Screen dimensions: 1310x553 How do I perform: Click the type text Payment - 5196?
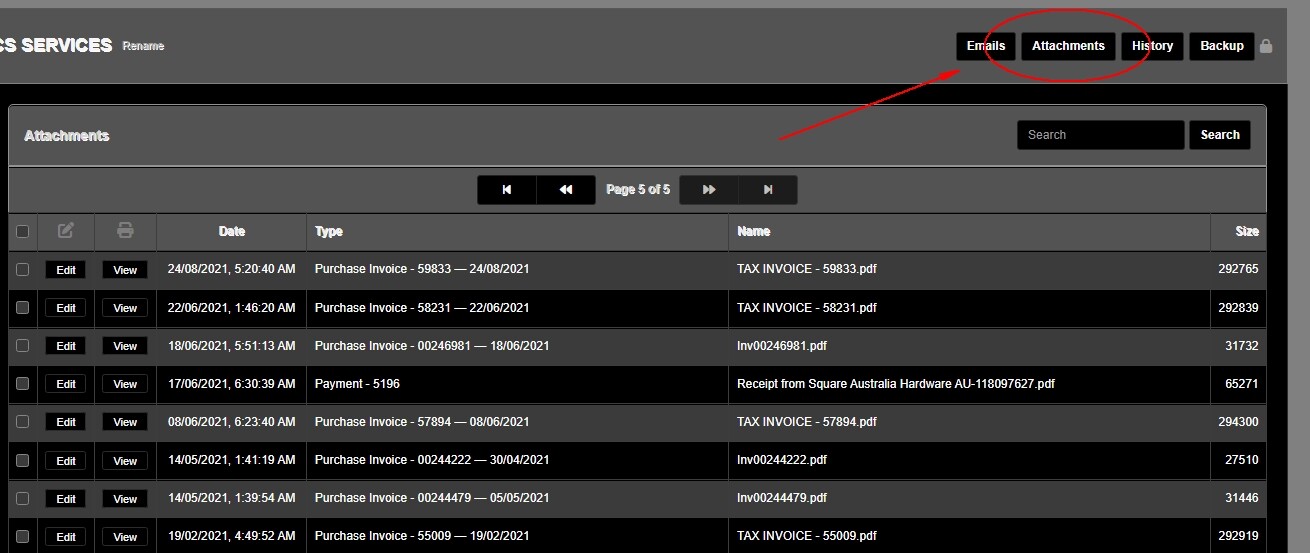357,383
